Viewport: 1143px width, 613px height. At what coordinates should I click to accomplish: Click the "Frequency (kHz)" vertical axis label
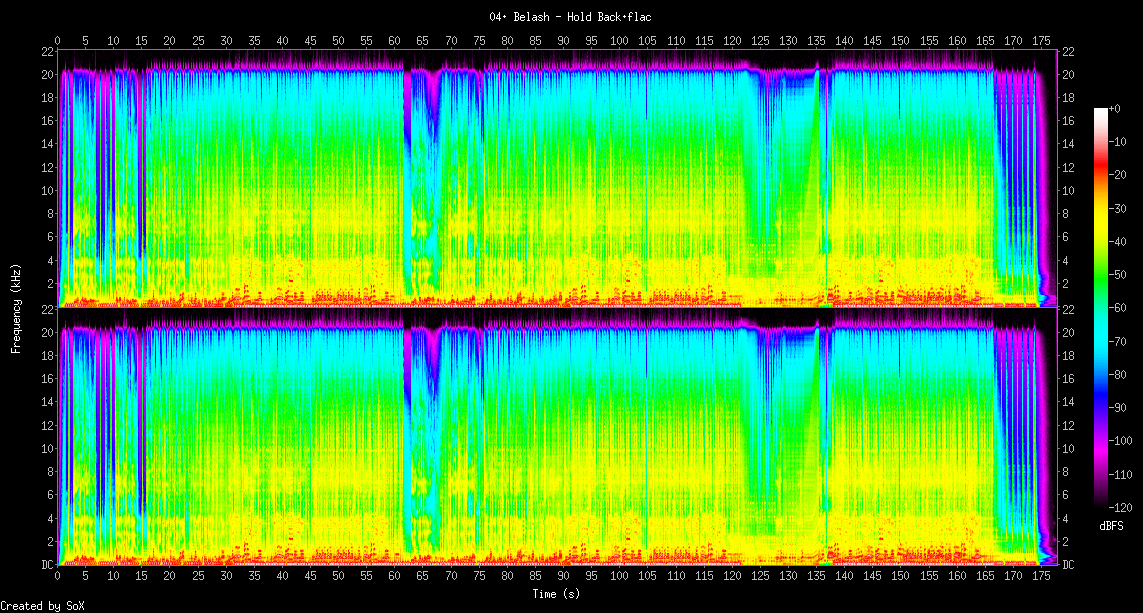16,307
